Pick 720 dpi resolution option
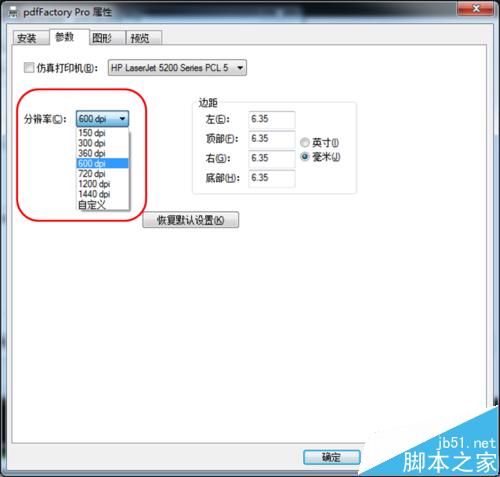Viewport: 500px width, 477px height. (102, 174)
